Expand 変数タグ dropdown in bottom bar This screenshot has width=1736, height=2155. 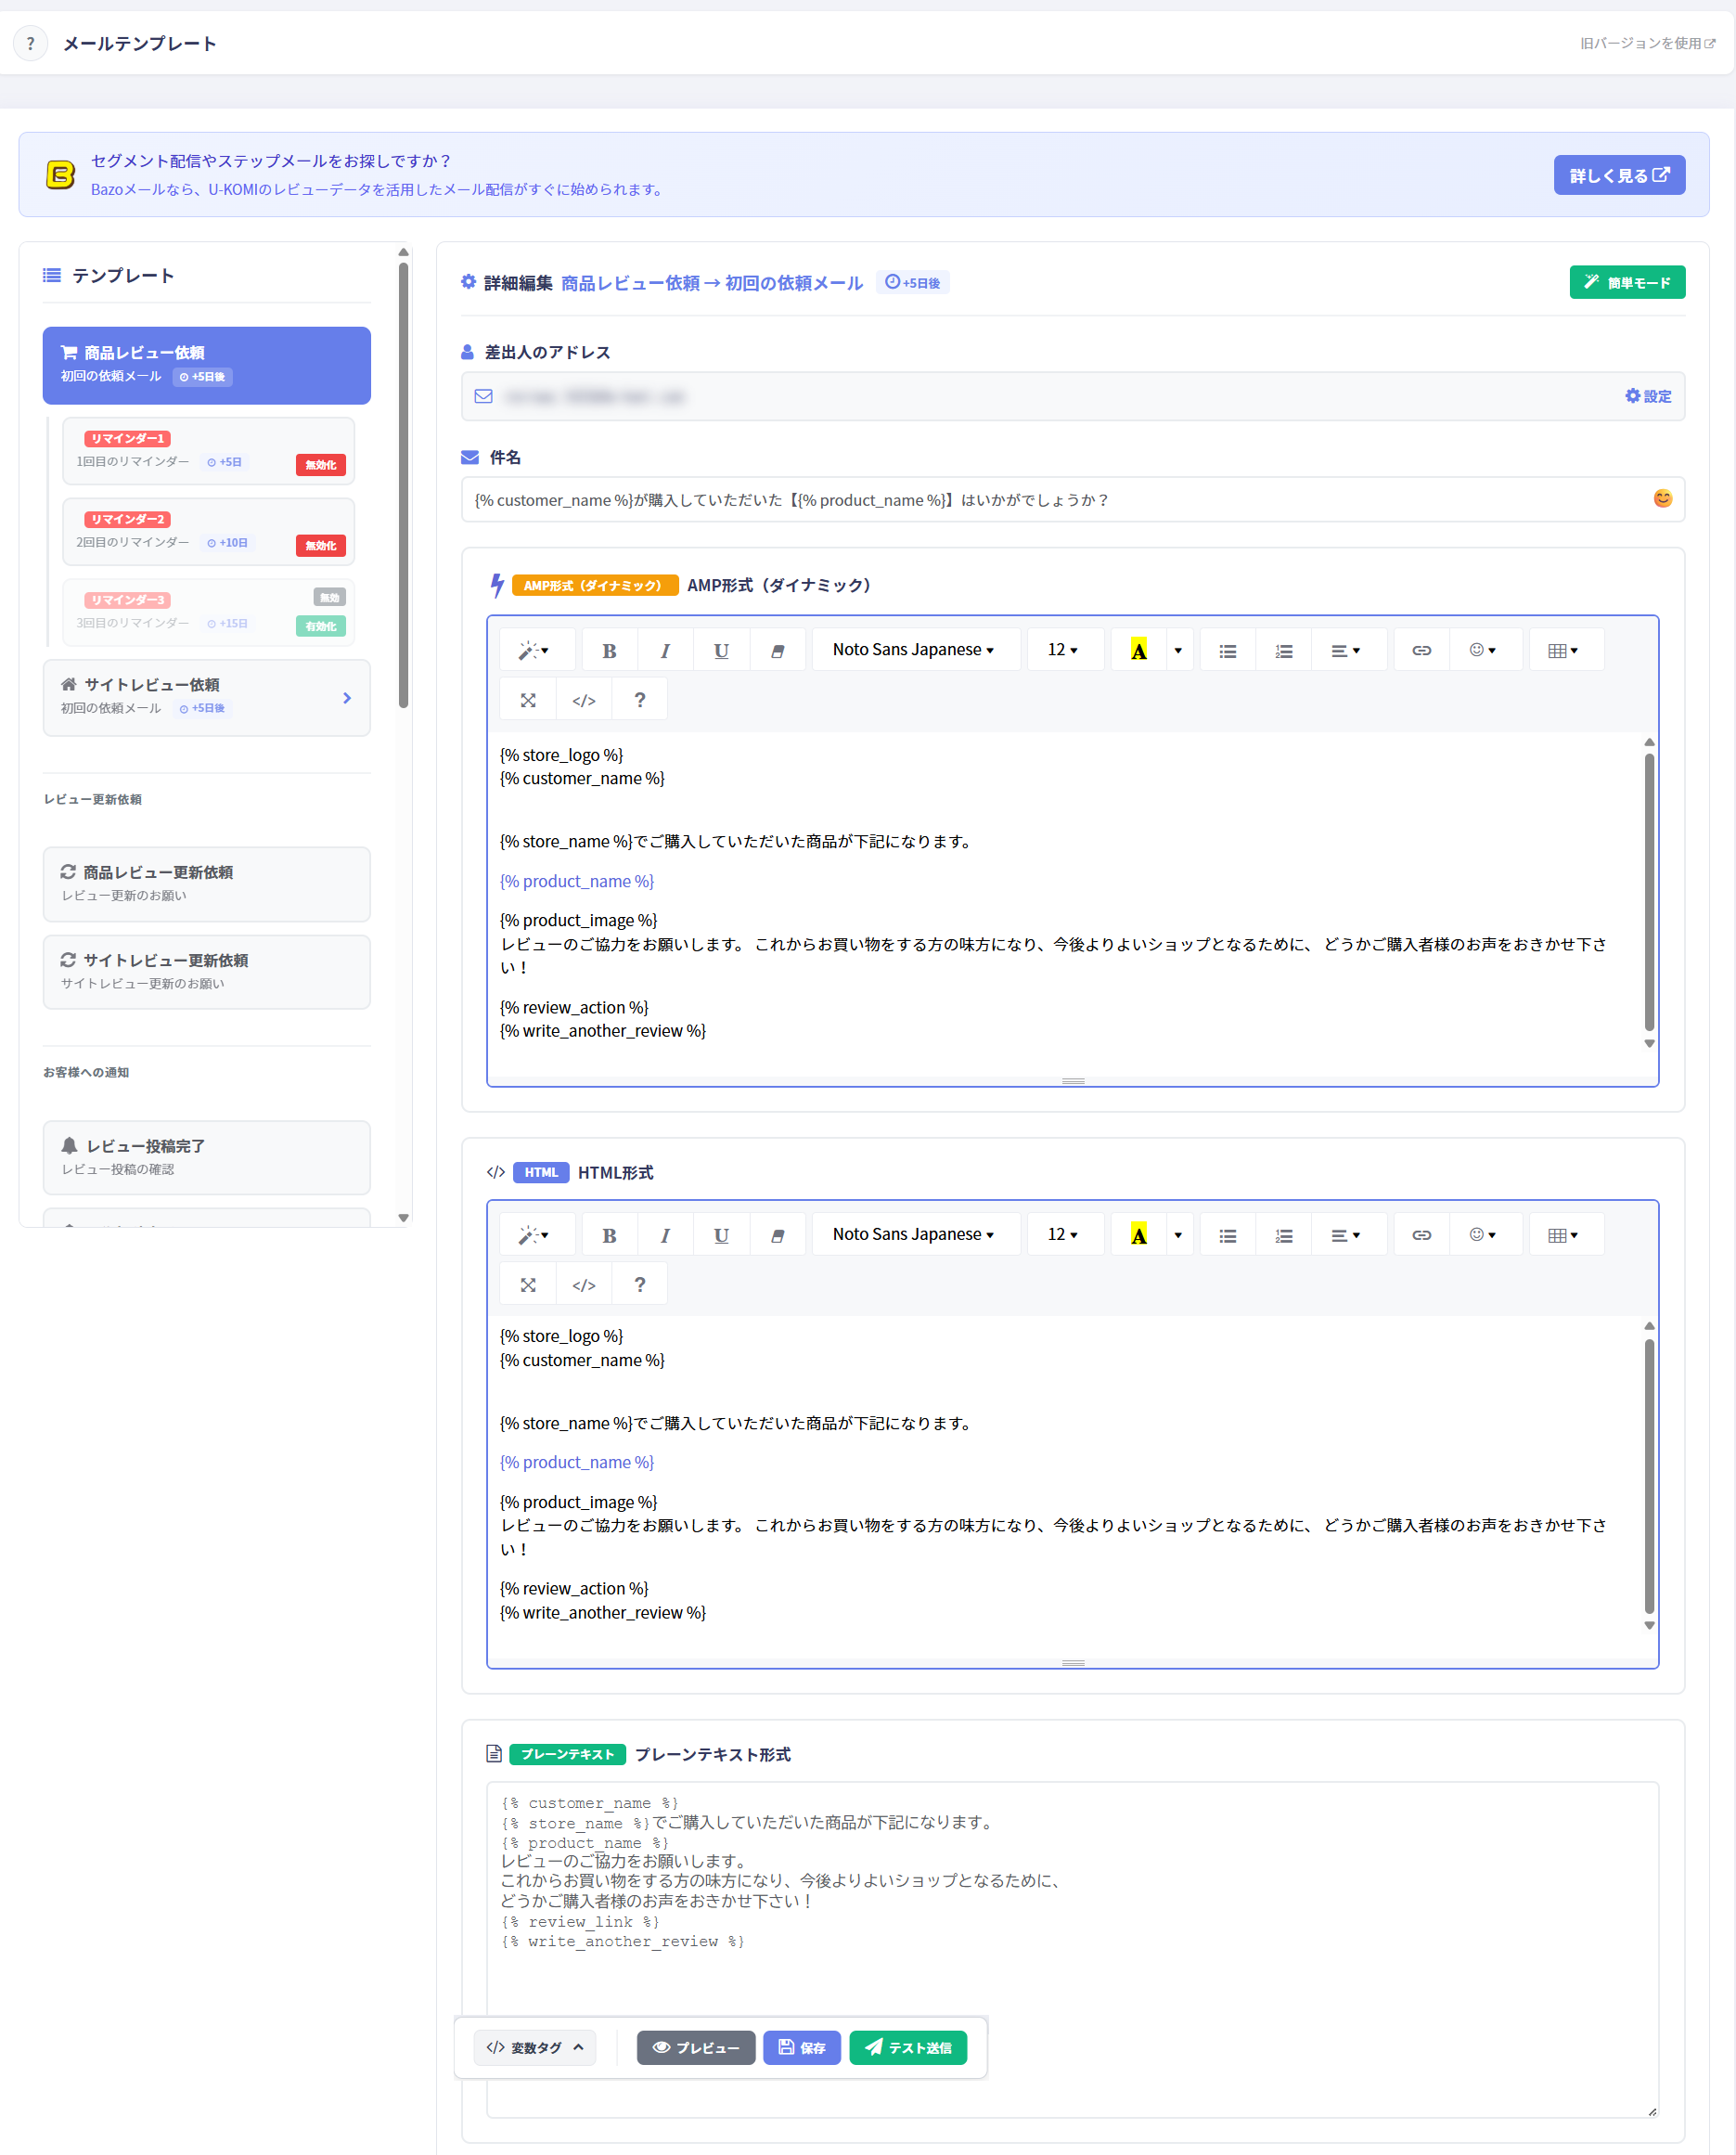point(535,2049)
